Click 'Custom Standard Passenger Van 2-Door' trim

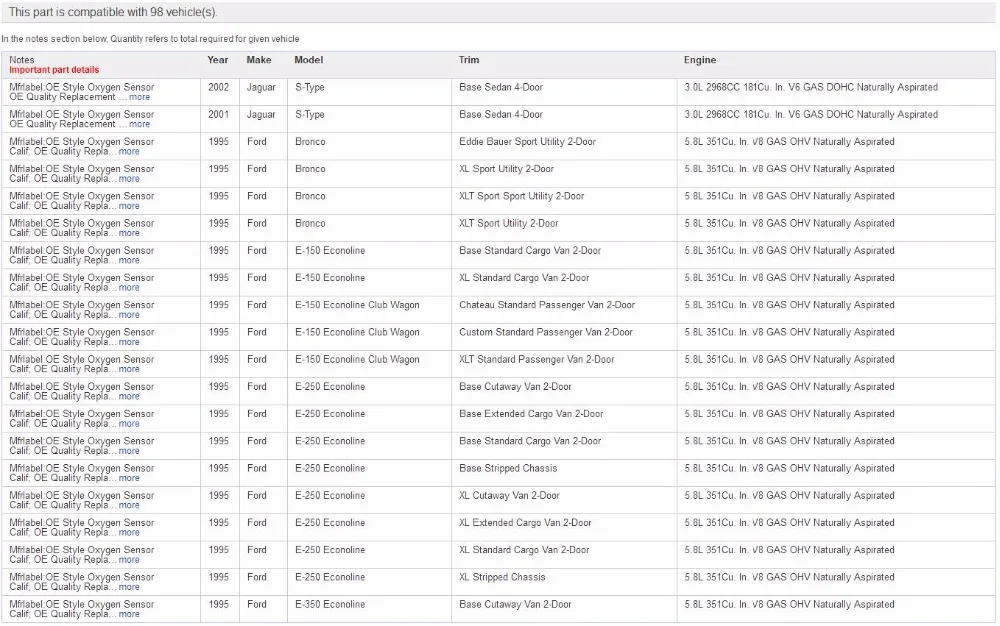546,332
